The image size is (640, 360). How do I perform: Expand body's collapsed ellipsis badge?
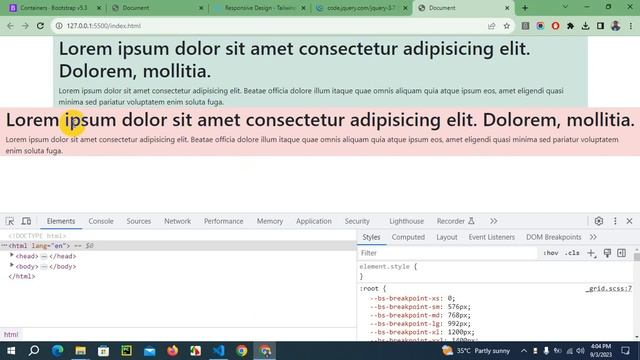point(44,267)
